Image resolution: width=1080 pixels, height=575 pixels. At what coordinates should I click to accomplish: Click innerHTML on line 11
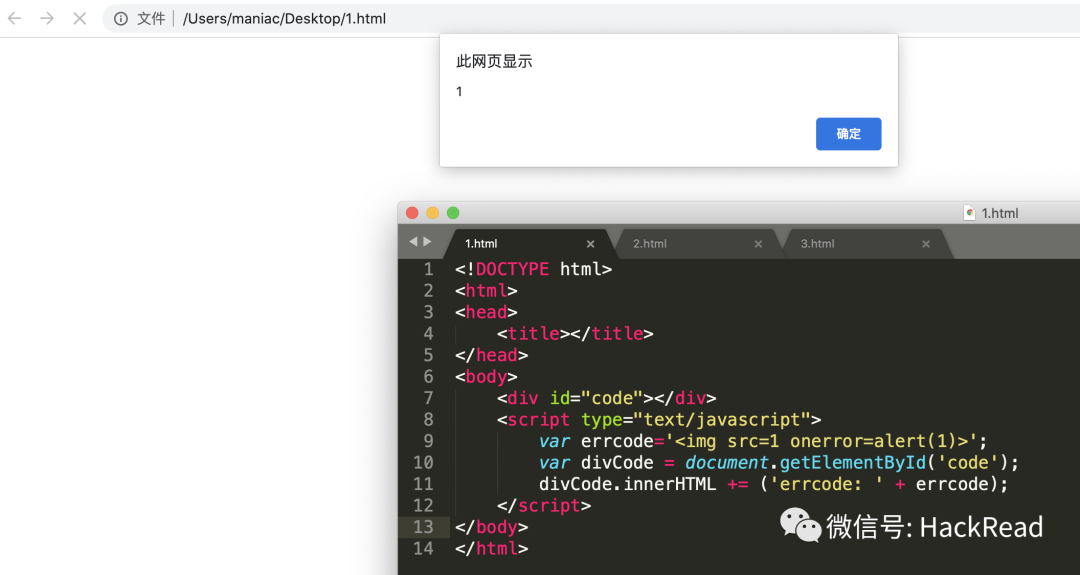(669, 484)
